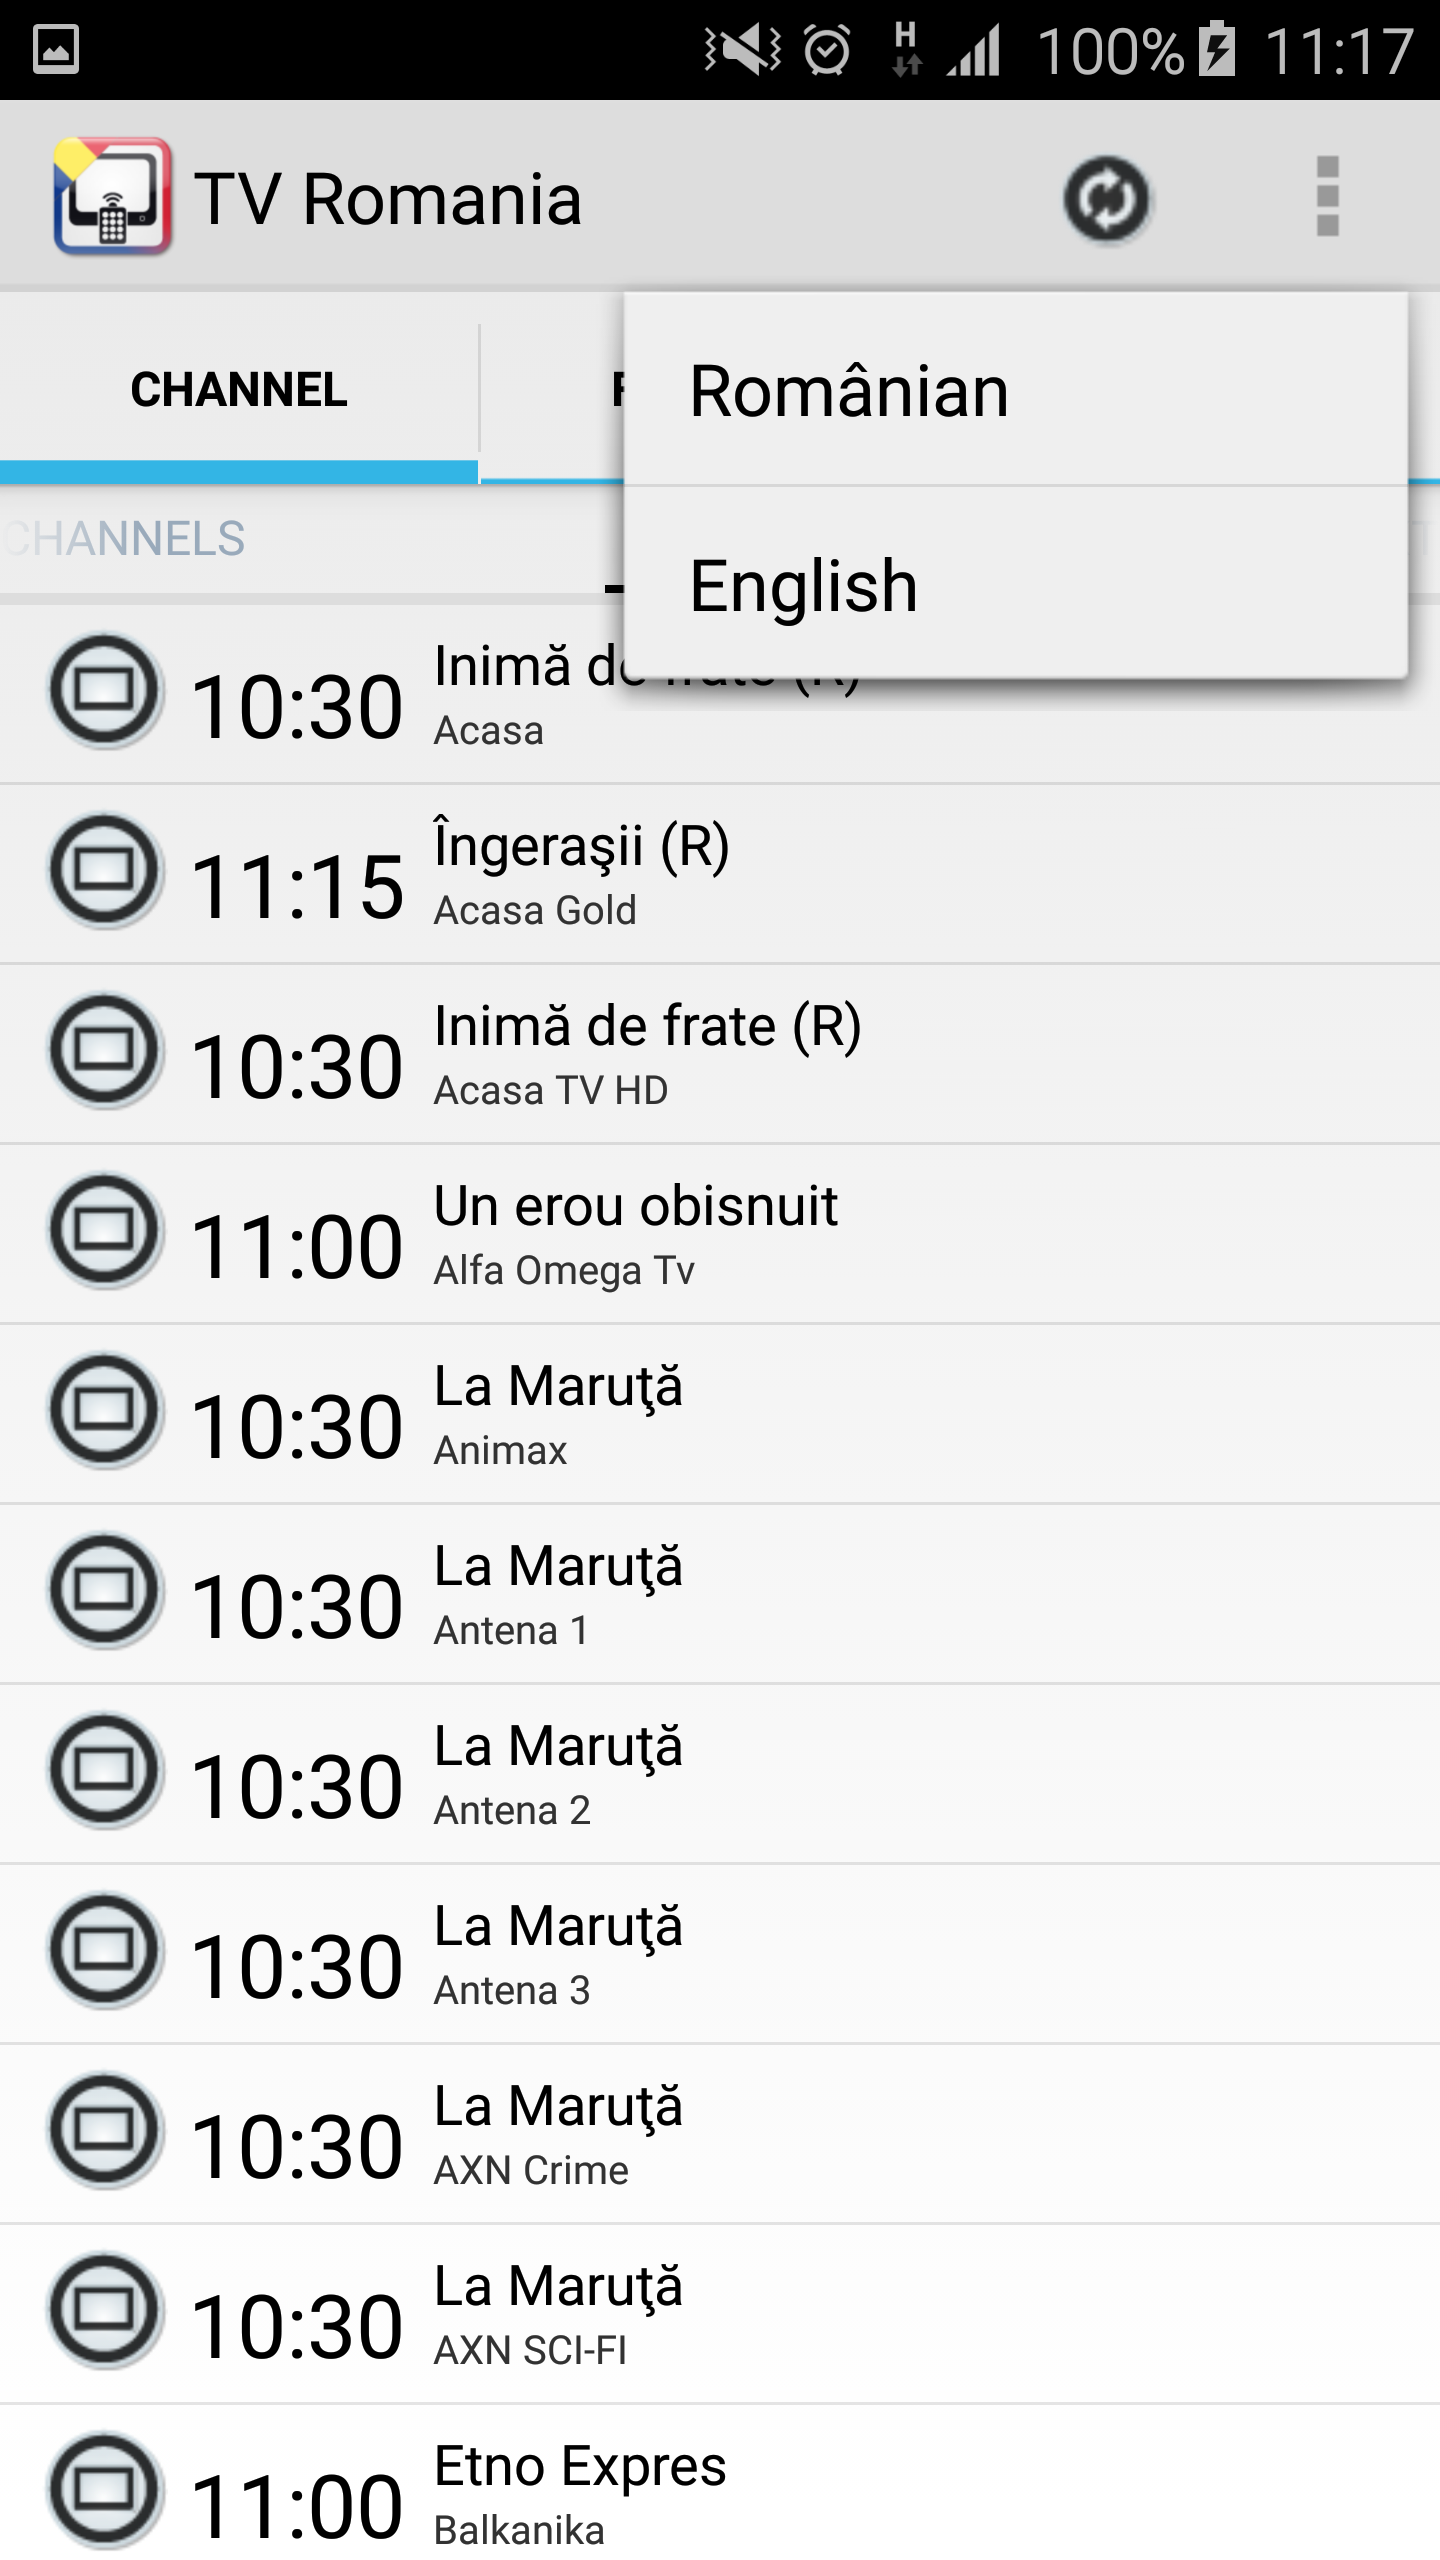1440x2560 pixels.
Task: Tap the TV icon beside Antena 1
Action: pos(105,1591)
